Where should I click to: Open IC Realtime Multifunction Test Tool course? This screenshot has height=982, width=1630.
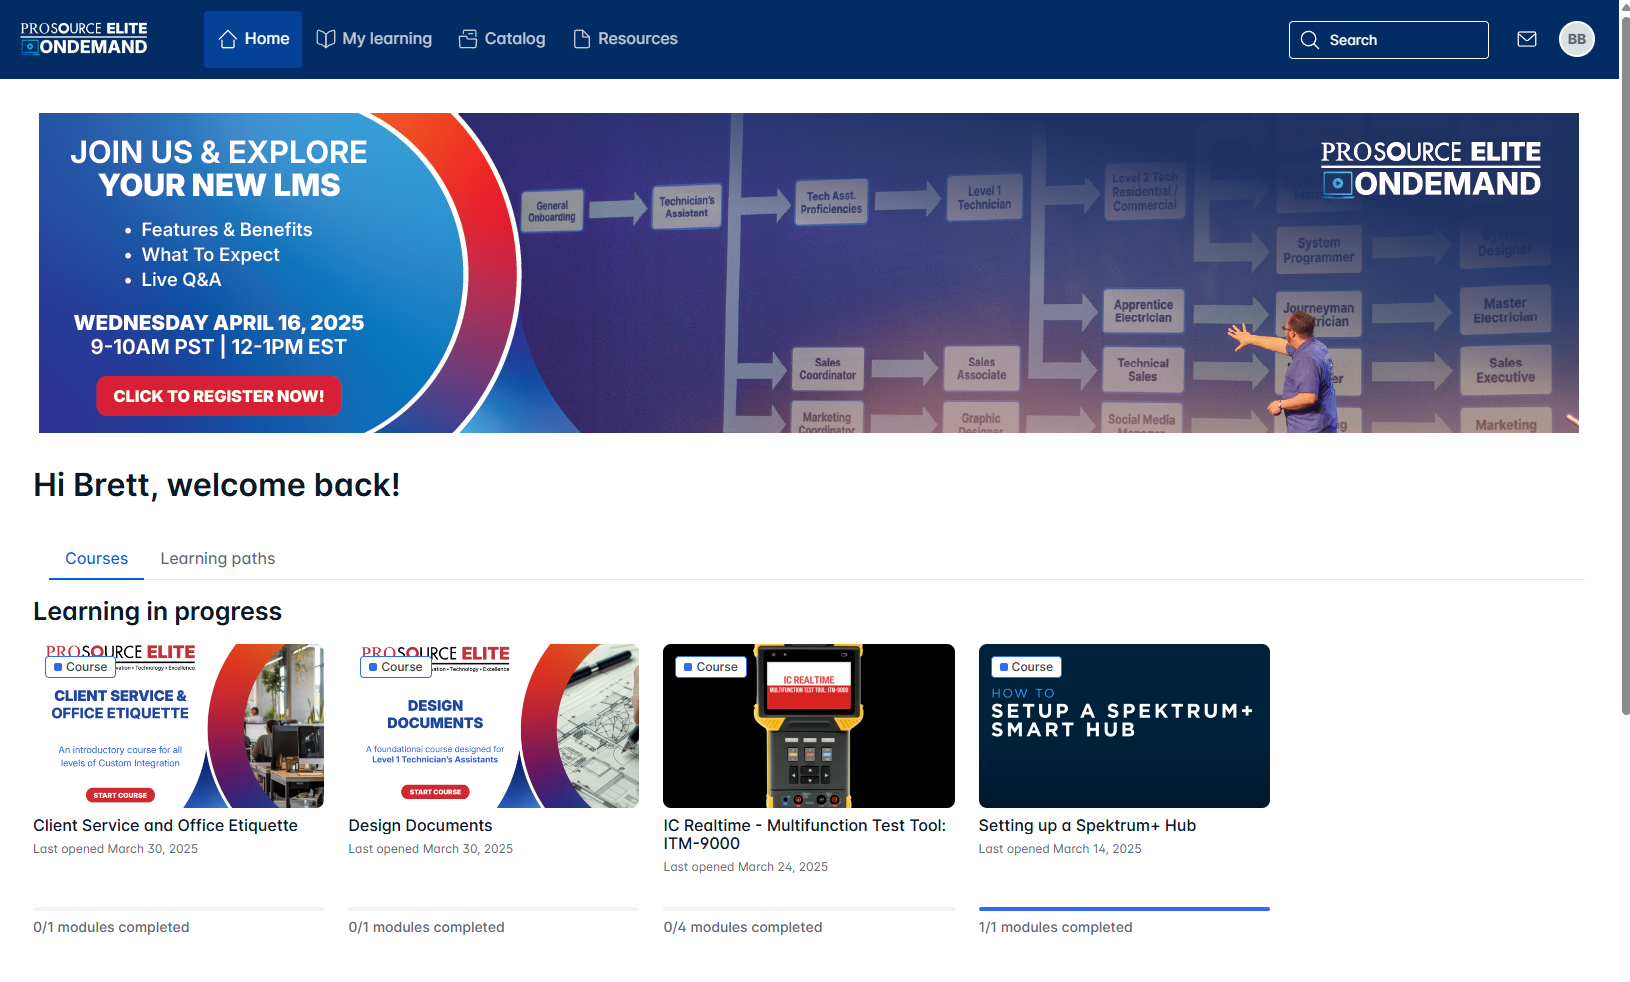[x=804, y=834]
